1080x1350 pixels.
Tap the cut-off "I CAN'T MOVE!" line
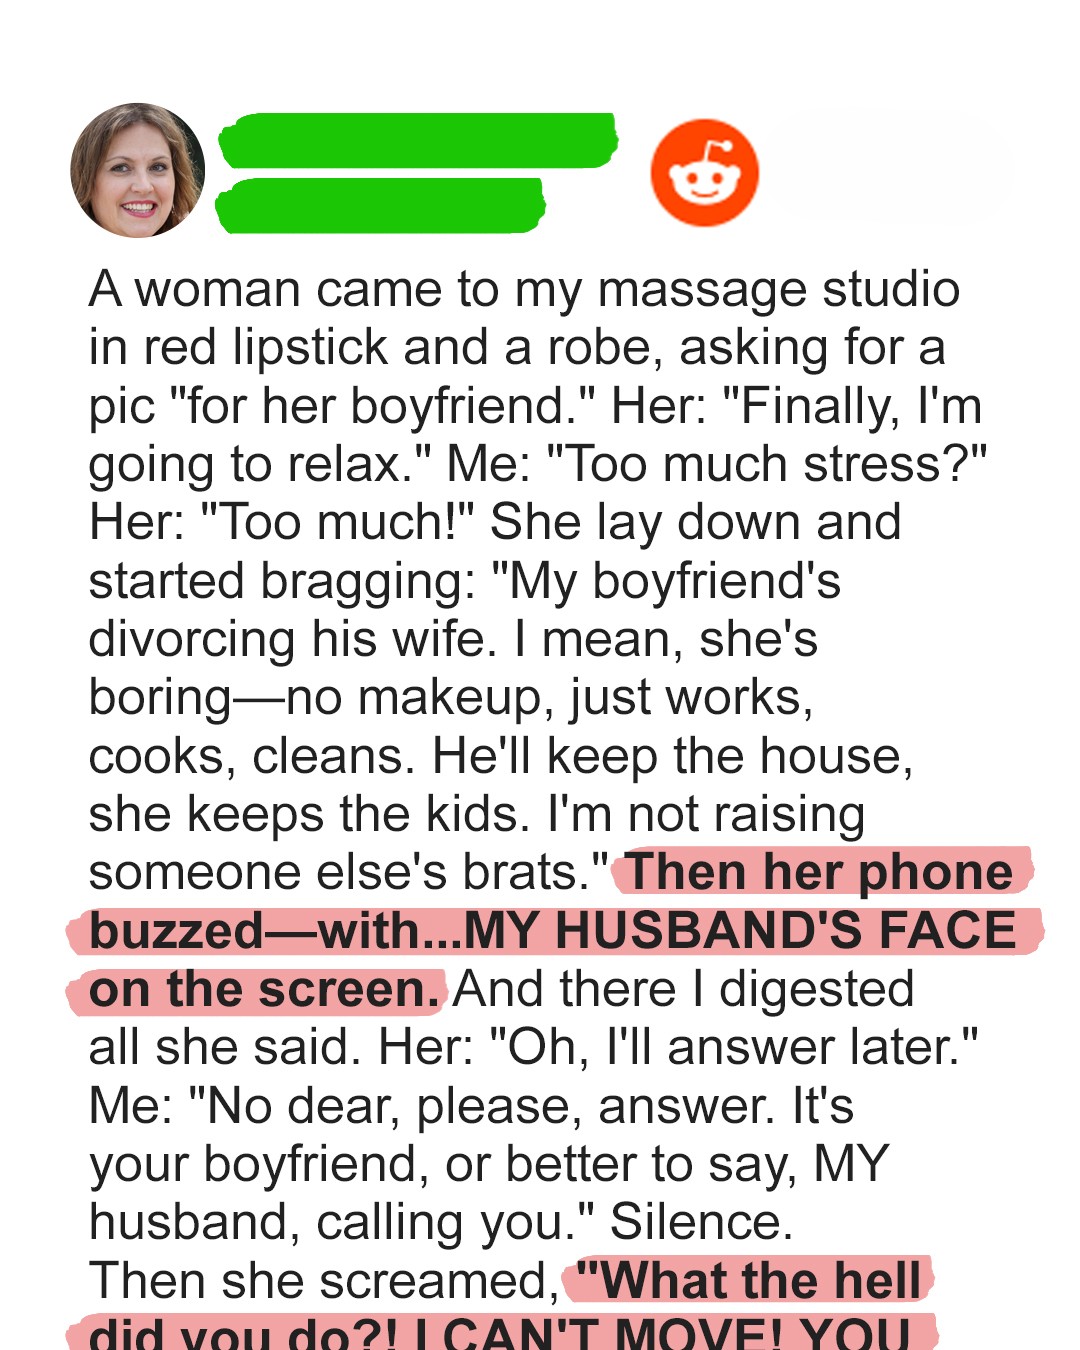coord(599,1333)
